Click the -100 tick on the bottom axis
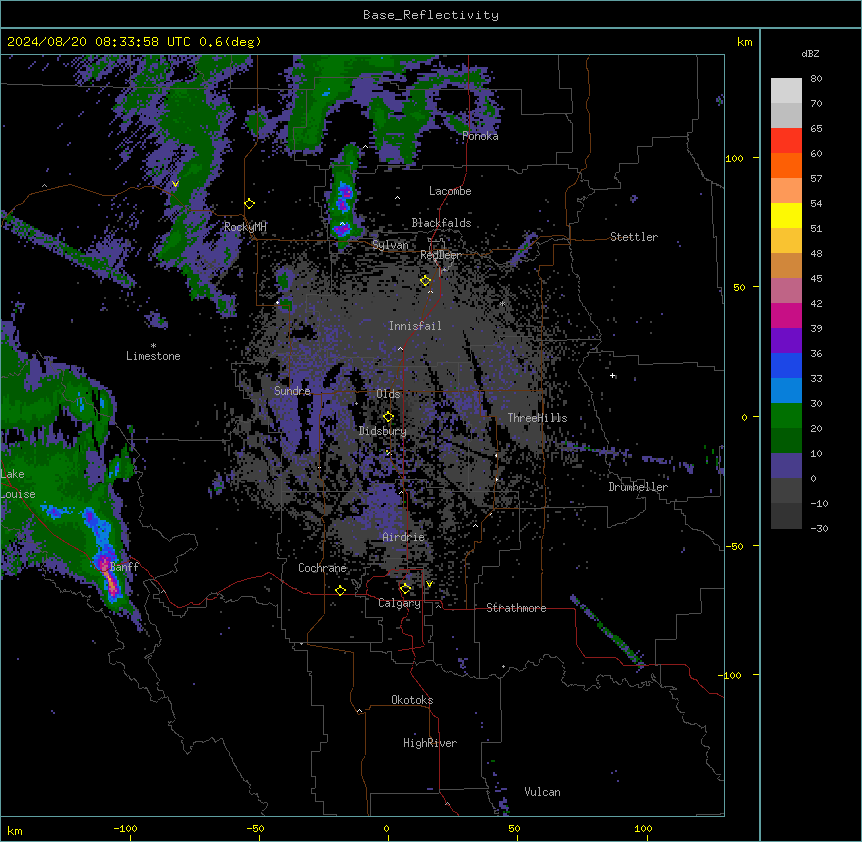The image size is (862, 842). tap(125, 828)
